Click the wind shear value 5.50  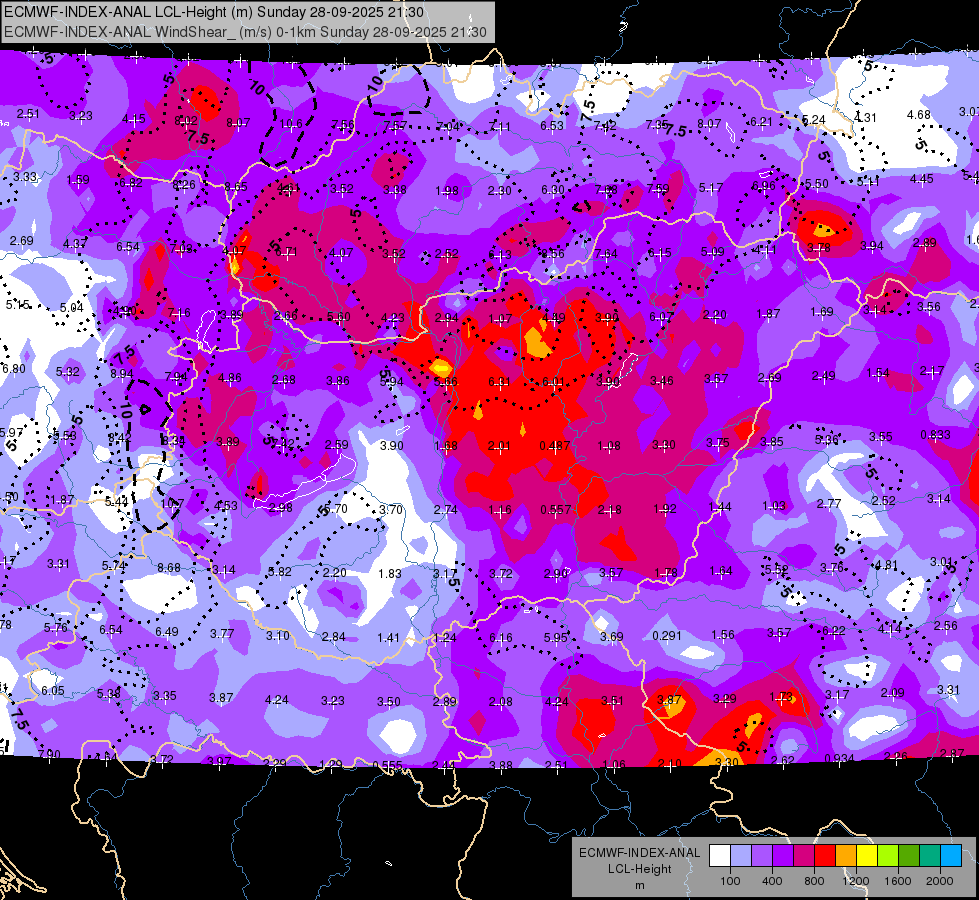click(x=817, y=184)
